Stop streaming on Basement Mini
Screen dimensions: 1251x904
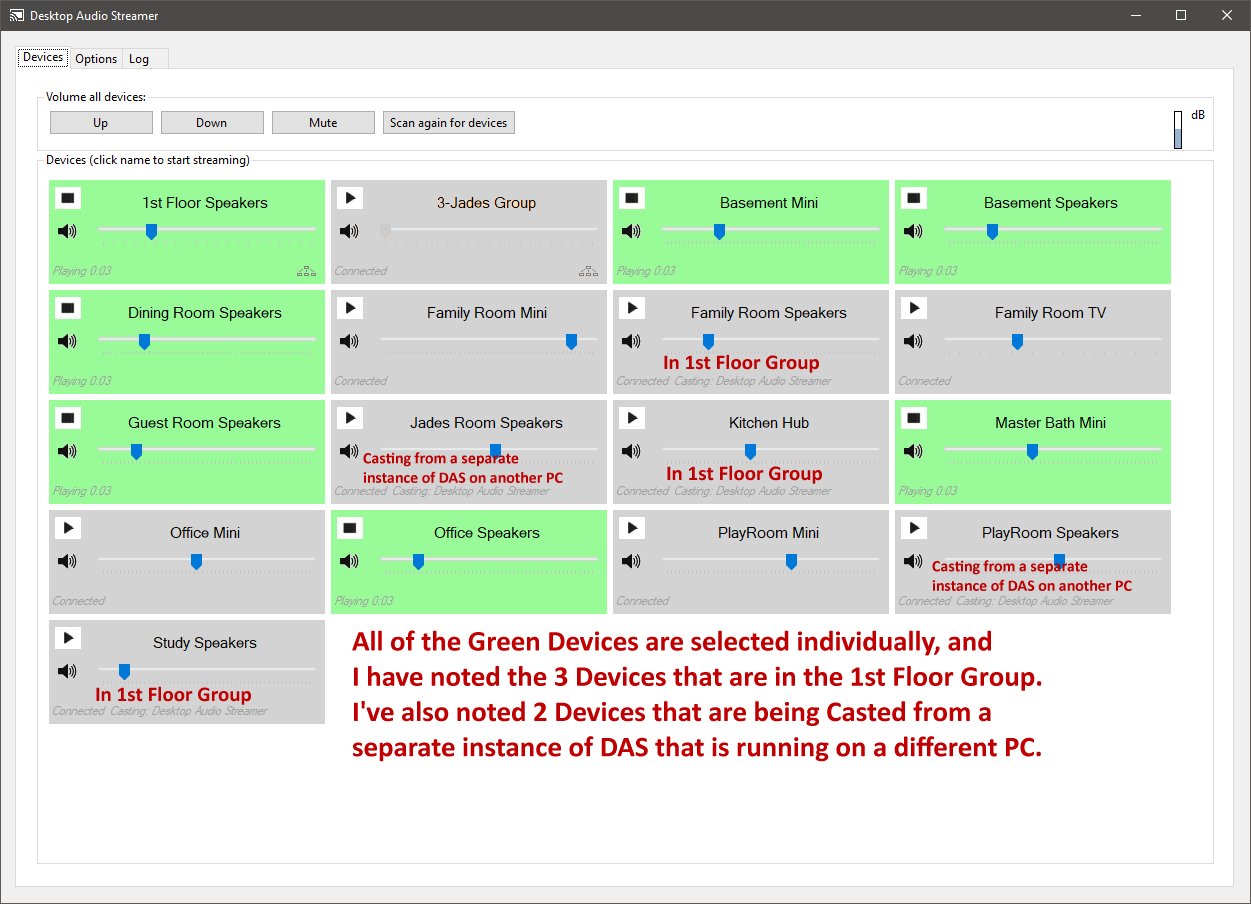coord(632,198)
